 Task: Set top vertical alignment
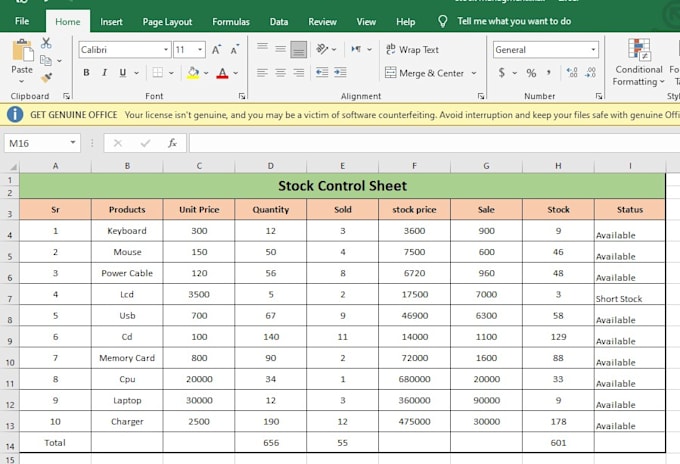coord(262,47)
